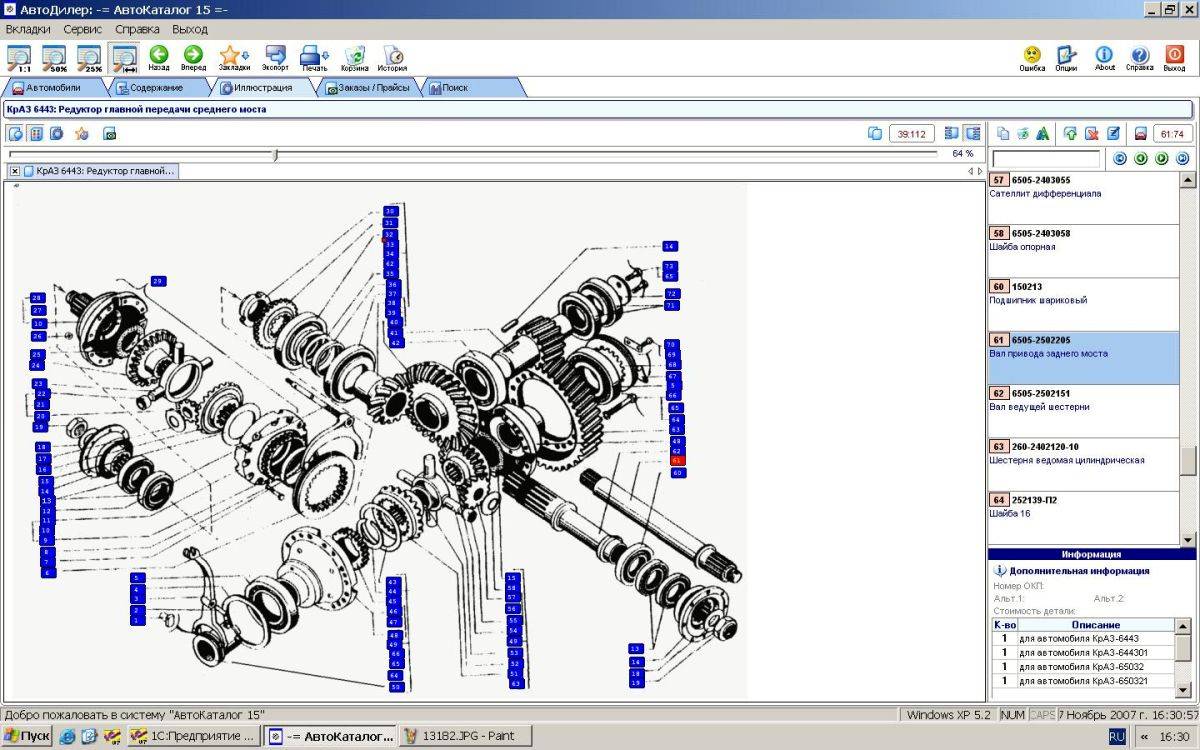This screenshot has height=750, width=1200.
Task: Go back with the Назад button
Action: point(159,59)
